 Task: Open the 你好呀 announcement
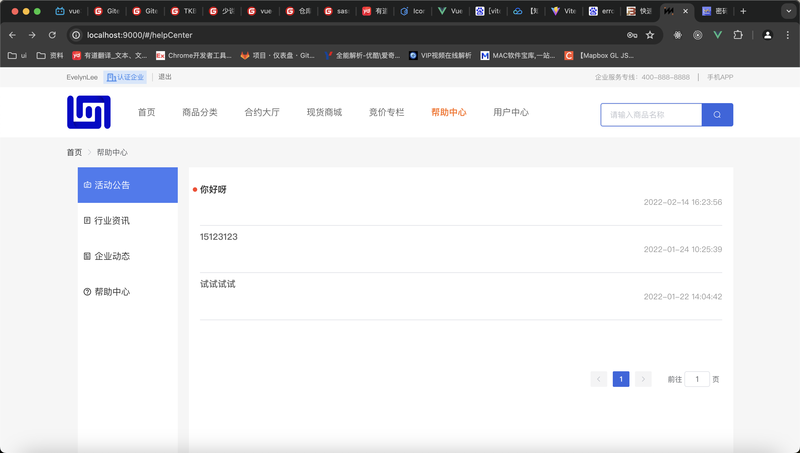tap(213, 189)
